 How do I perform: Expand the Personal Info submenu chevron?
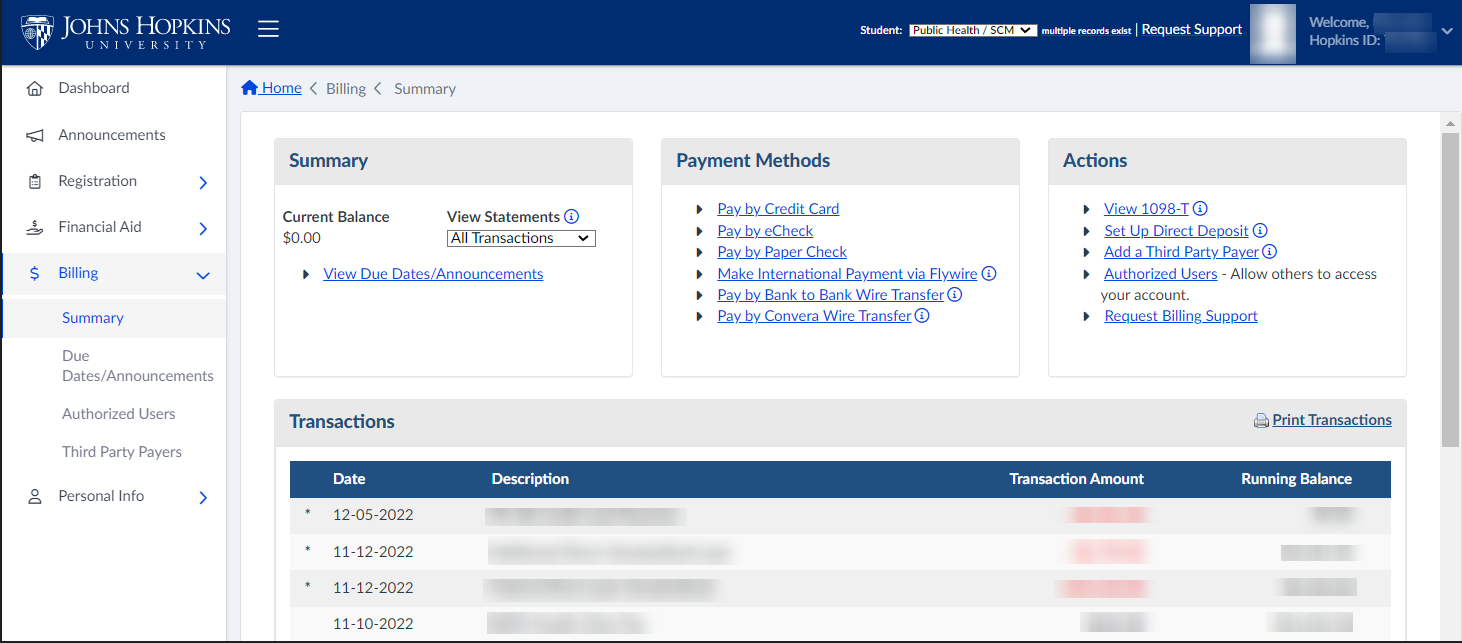[203, 497]
